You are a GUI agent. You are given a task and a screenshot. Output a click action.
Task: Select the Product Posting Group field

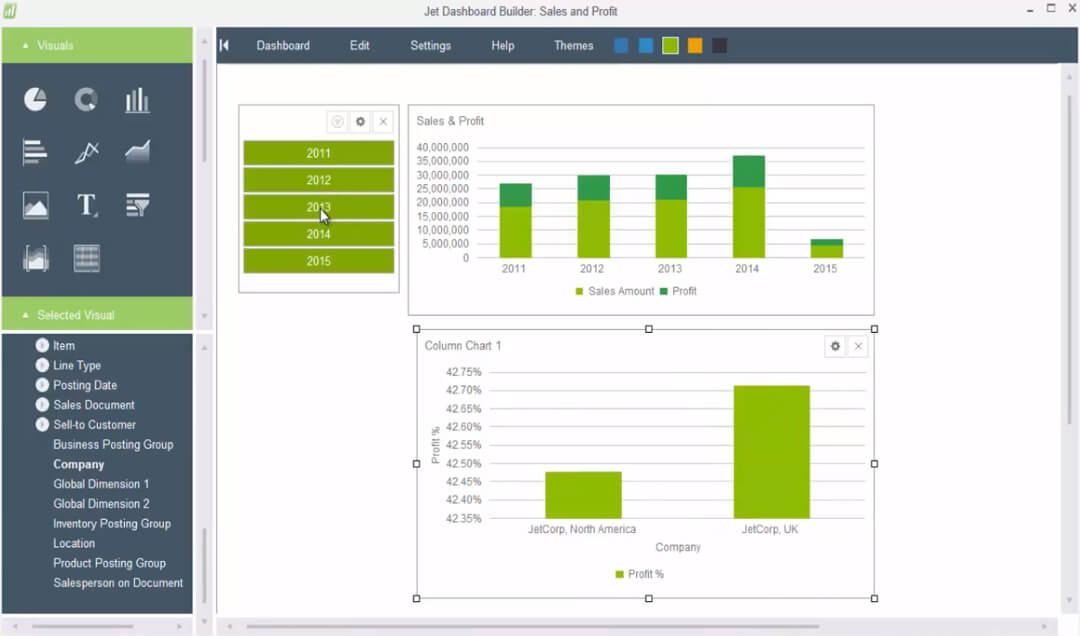pos(110,563)
